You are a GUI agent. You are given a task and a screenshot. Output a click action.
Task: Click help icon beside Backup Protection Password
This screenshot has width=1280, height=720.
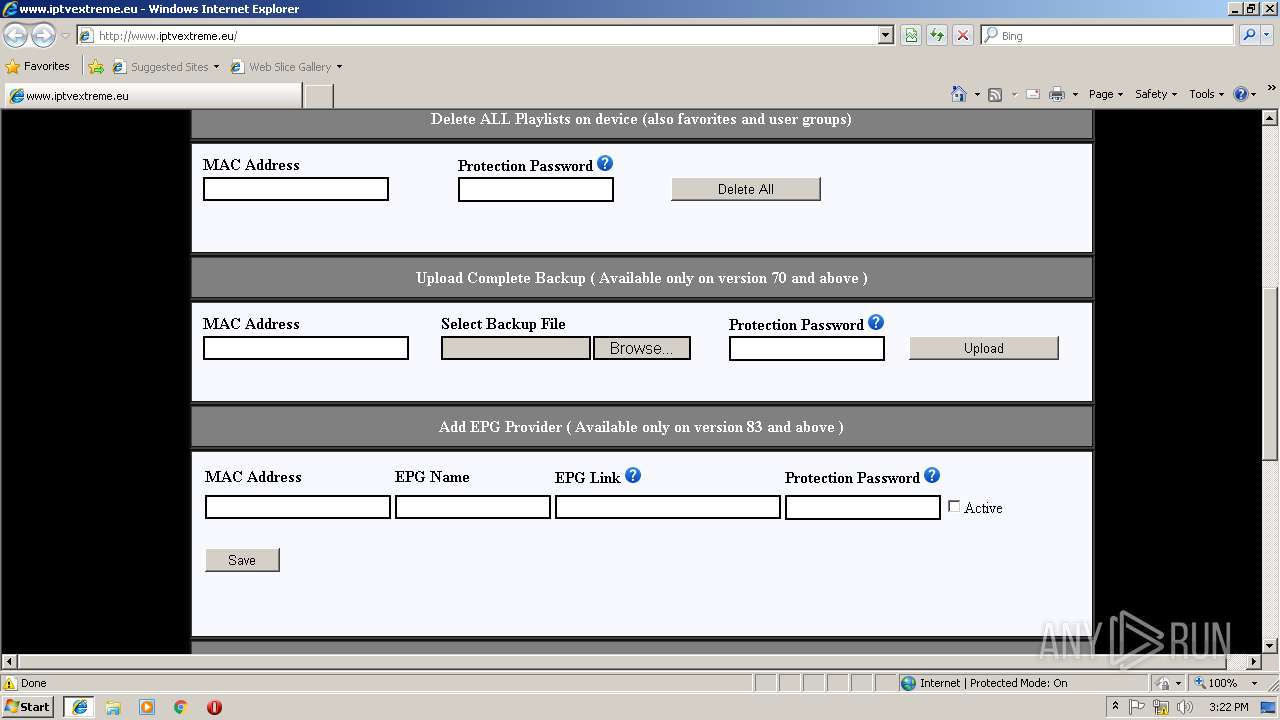pyautogui.click(x=876, y=322)
